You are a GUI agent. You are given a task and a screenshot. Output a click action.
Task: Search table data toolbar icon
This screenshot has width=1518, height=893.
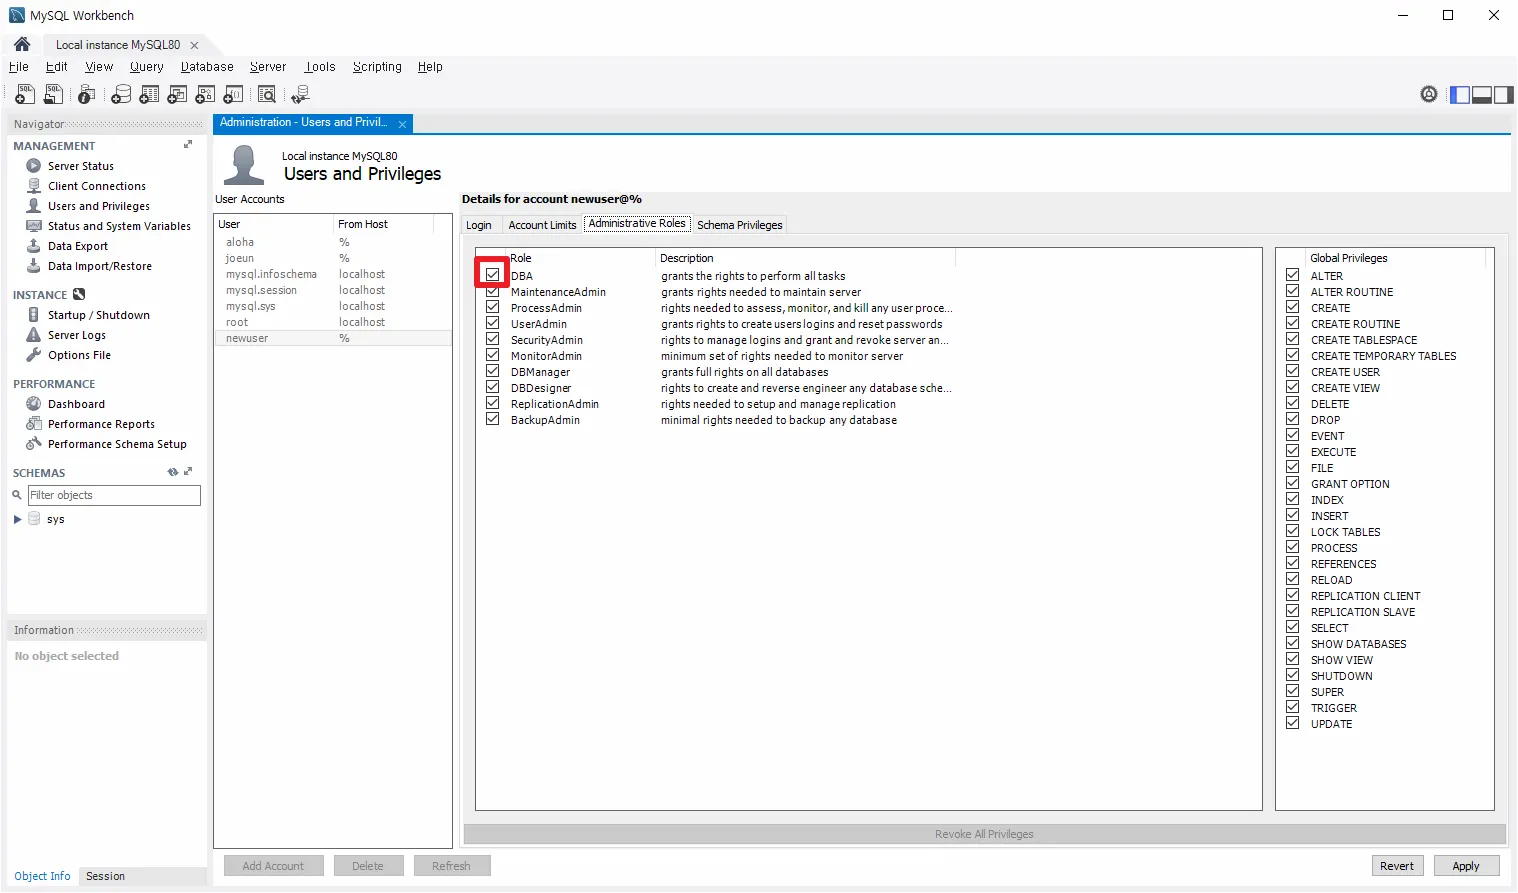point(267,94)
